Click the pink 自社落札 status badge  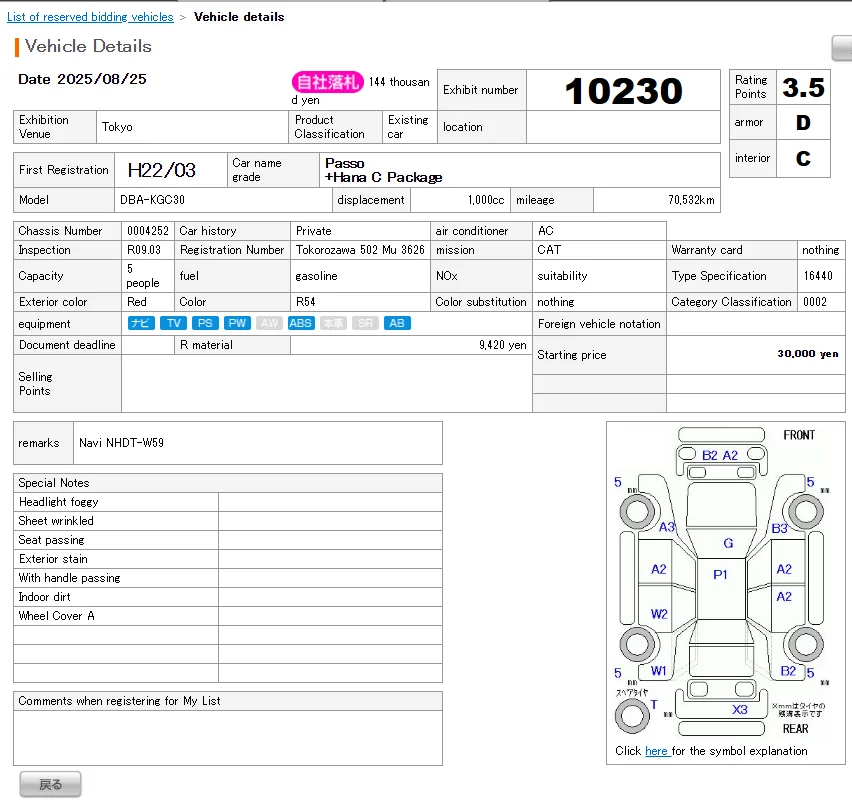327,82
